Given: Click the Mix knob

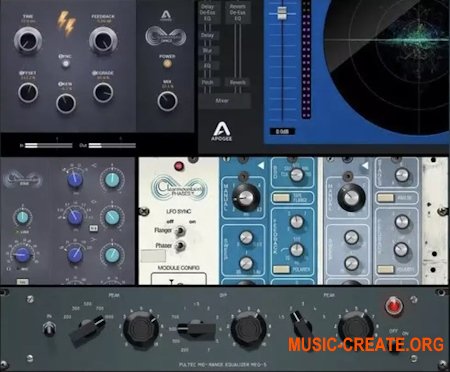Looking at the screenshot, I should (x=167, y=101).
